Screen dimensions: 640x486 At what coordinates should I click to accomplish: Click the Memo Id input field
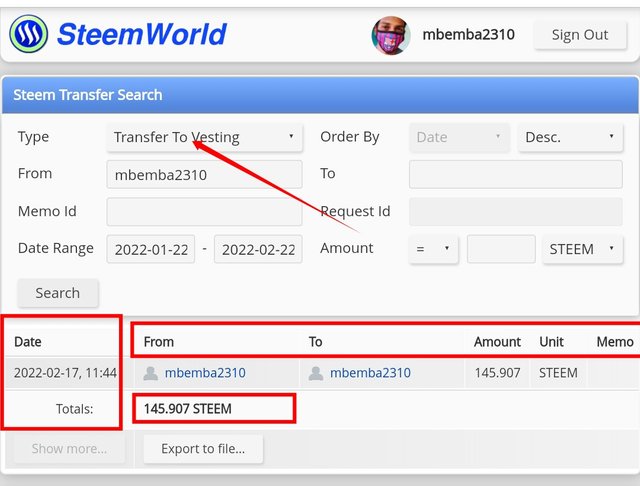point(204,212)
